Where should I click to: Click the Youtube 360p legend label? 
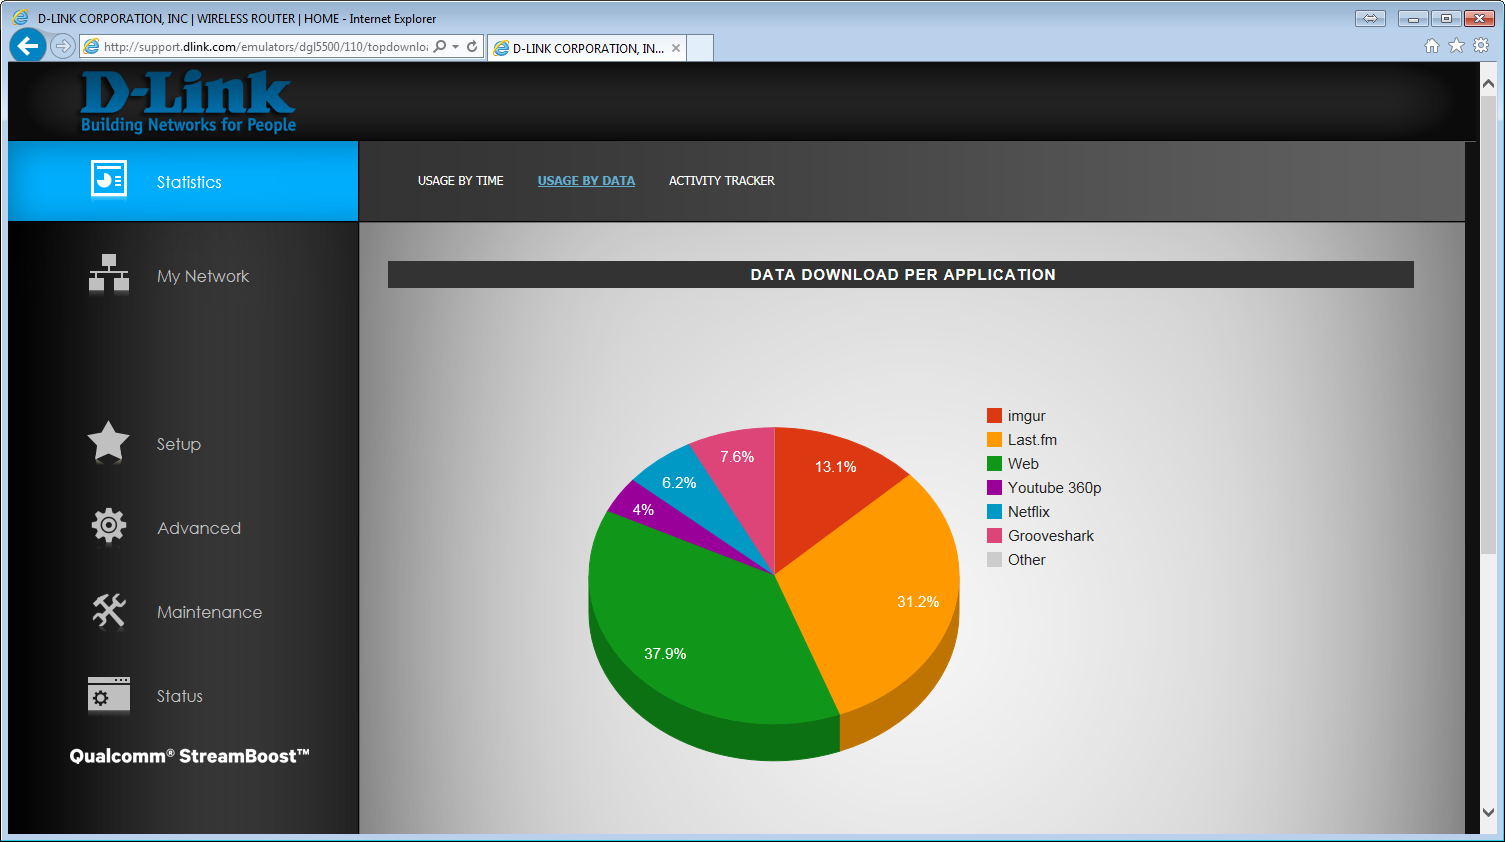click(1055, 488)
